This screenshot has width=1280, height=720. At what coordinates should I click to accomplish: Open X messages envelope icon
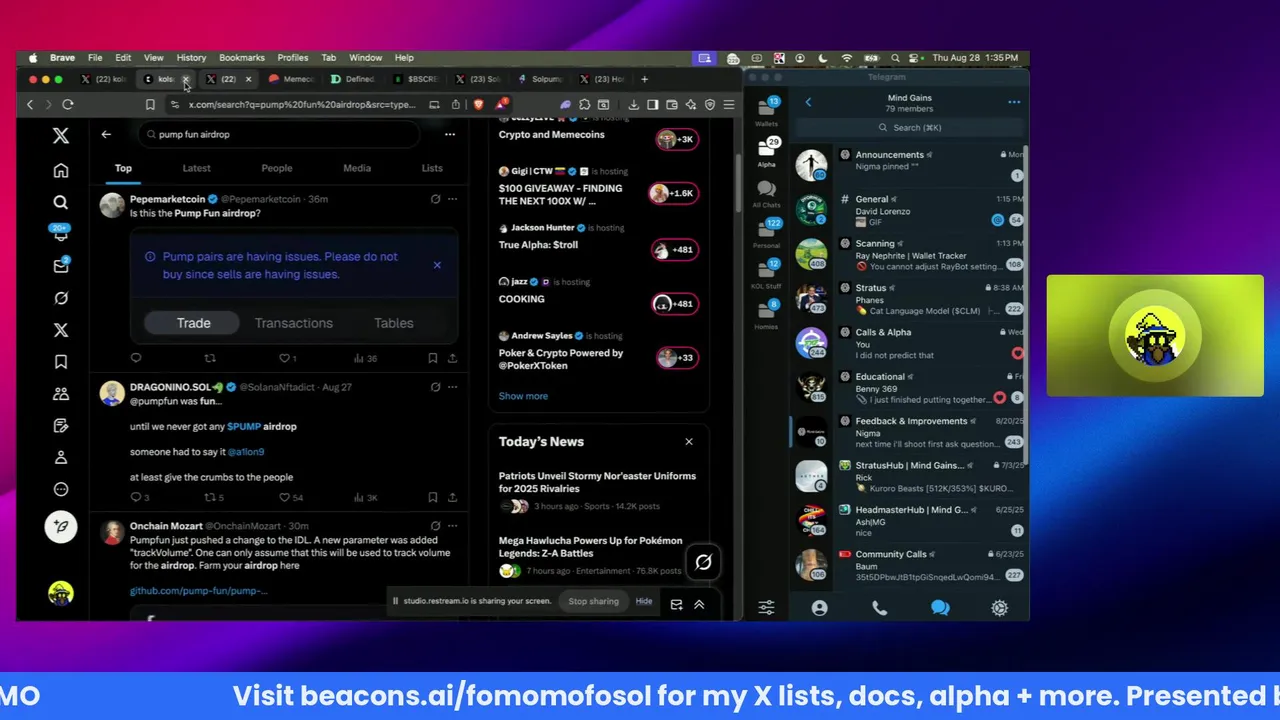click(61, 266)
